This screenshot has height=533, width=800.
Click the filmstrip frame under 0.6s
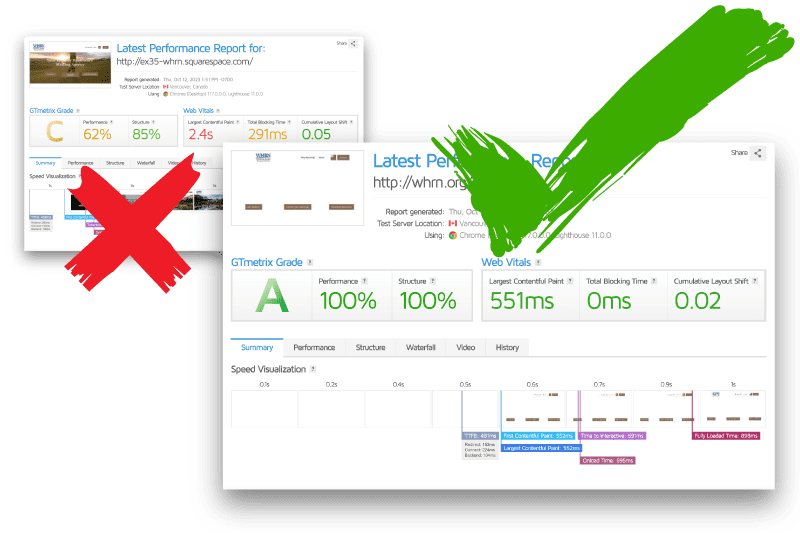point(533,409)
